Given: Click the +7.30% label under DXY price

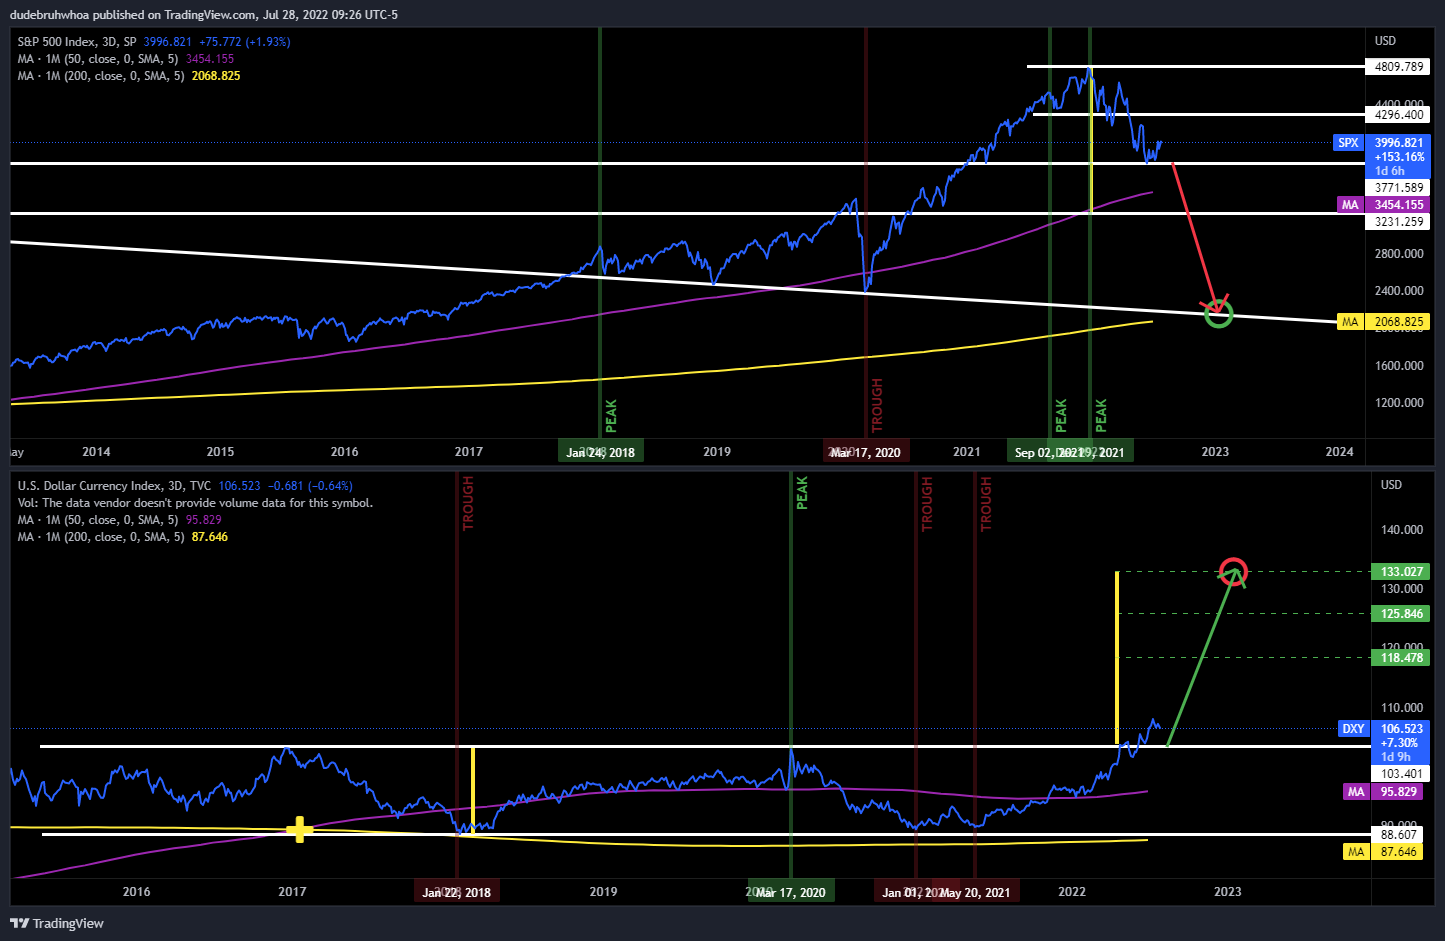Looking at the screenshot, I should [x=1399, y=743].
